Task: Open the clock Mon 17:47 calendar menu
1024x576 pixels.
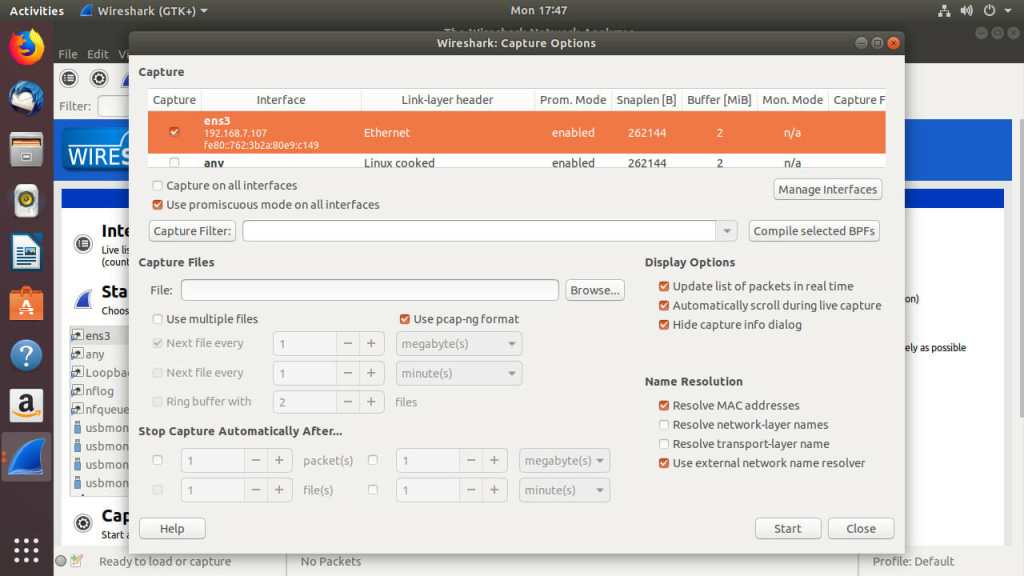Action: pyautogui.click(x=539, y=10)
